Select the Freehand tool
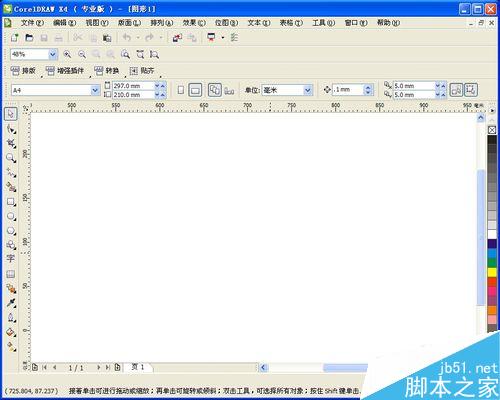This screenshot has width=500, height=400. 11,173
